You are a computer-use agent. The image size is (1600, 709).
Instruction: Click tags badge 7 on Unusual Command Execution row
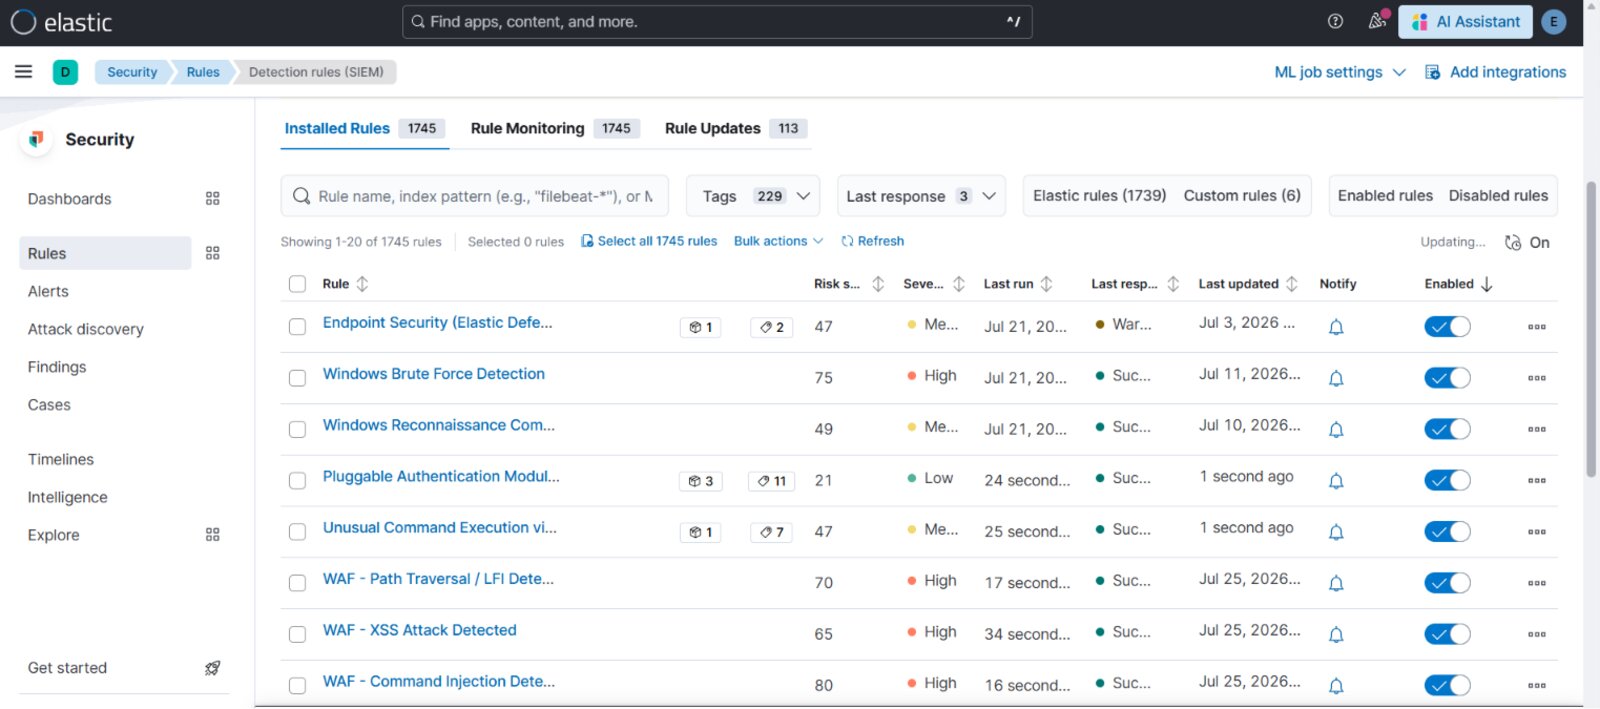pyautogui.click(x=771, y=532)
